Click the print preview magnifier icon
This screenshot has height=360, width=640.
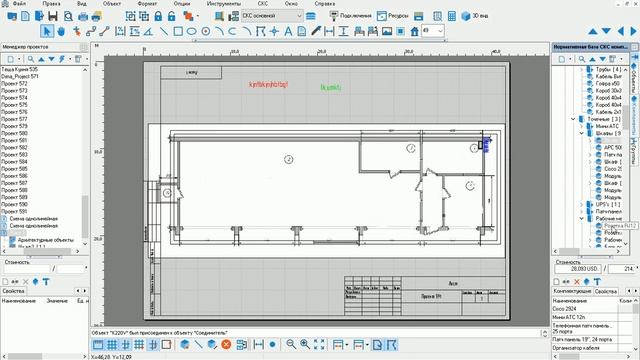pyautogui.click(x=68, y=16)
